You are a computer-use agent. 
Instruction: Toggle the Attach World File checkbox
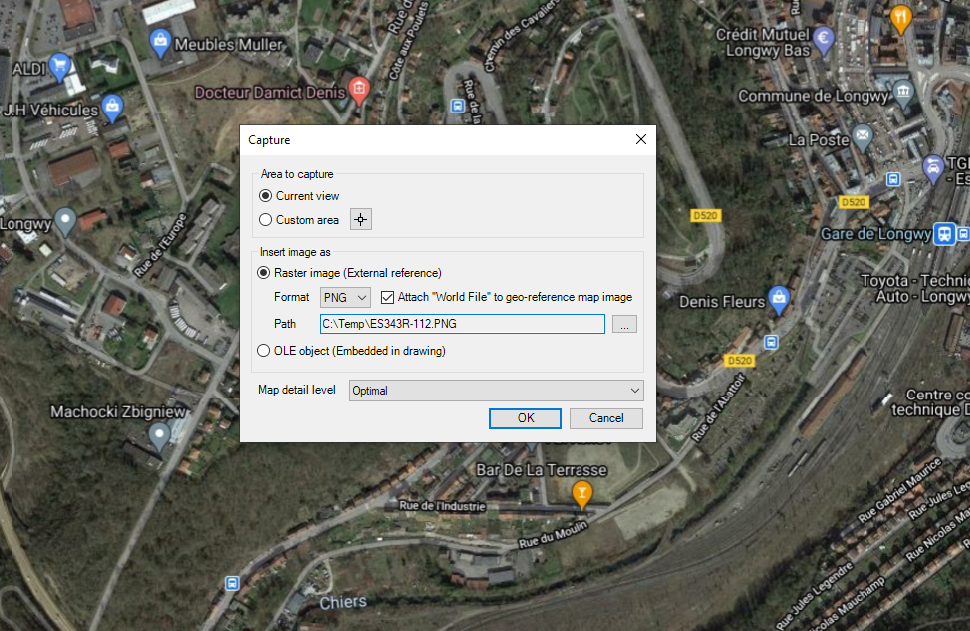388,297
